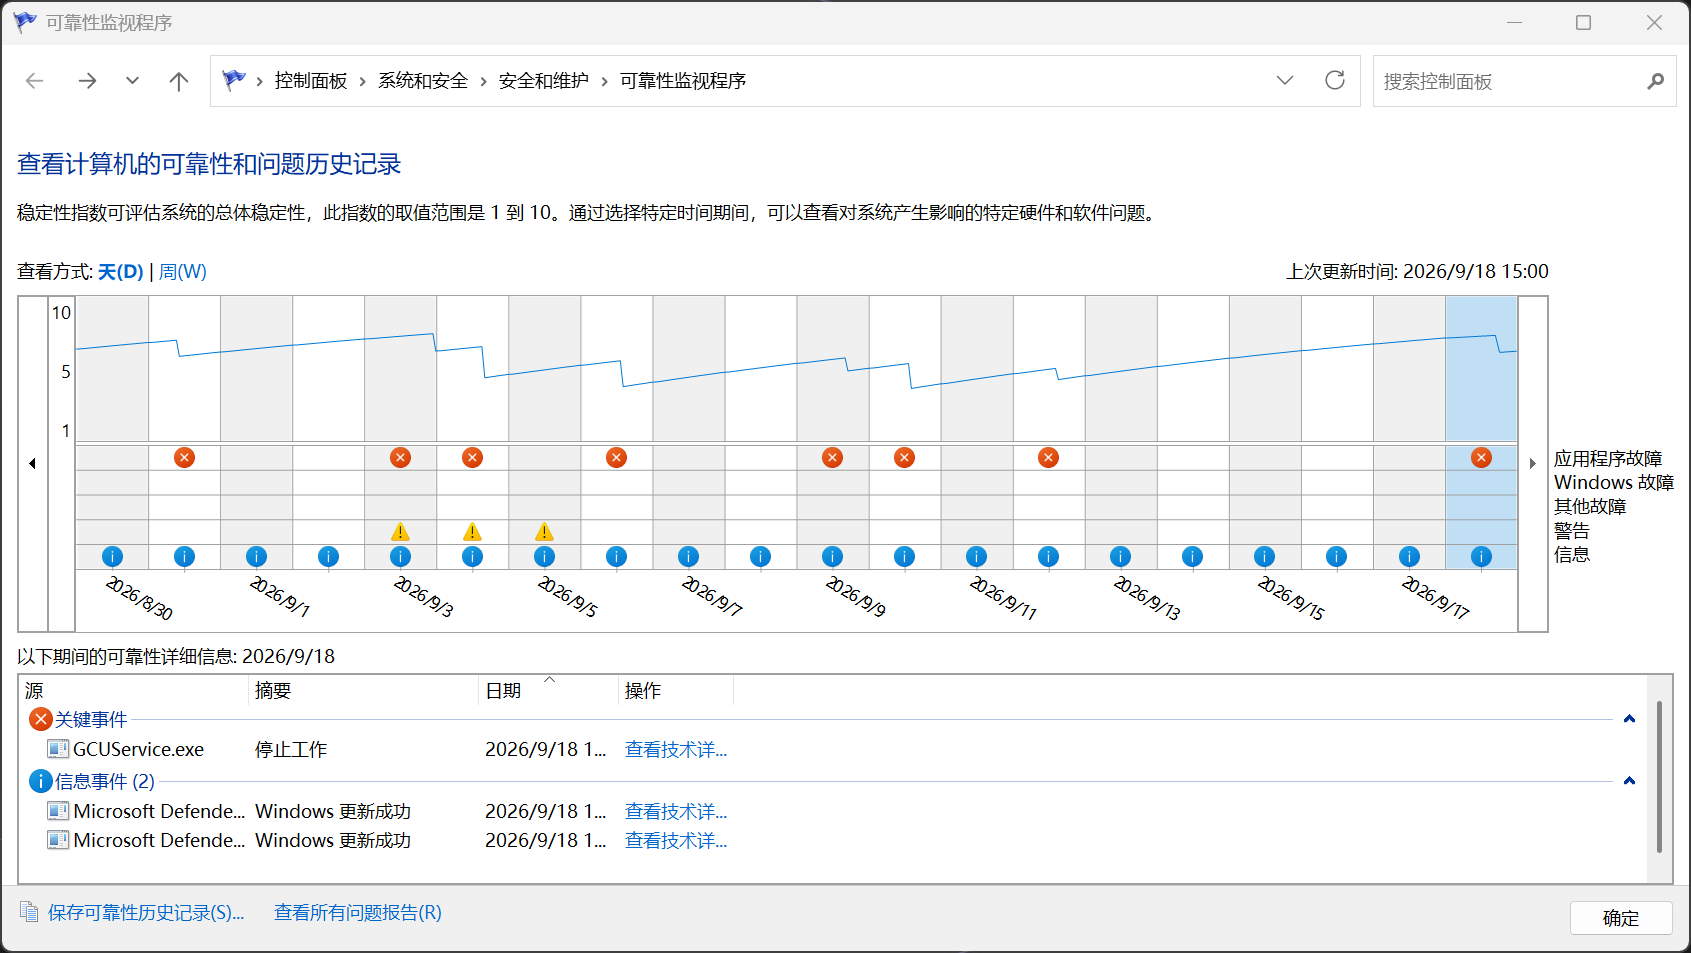The width and height of the screenshot is (1691, 953).
Task: Go back with the back arrow
Action: coord(35,81)
